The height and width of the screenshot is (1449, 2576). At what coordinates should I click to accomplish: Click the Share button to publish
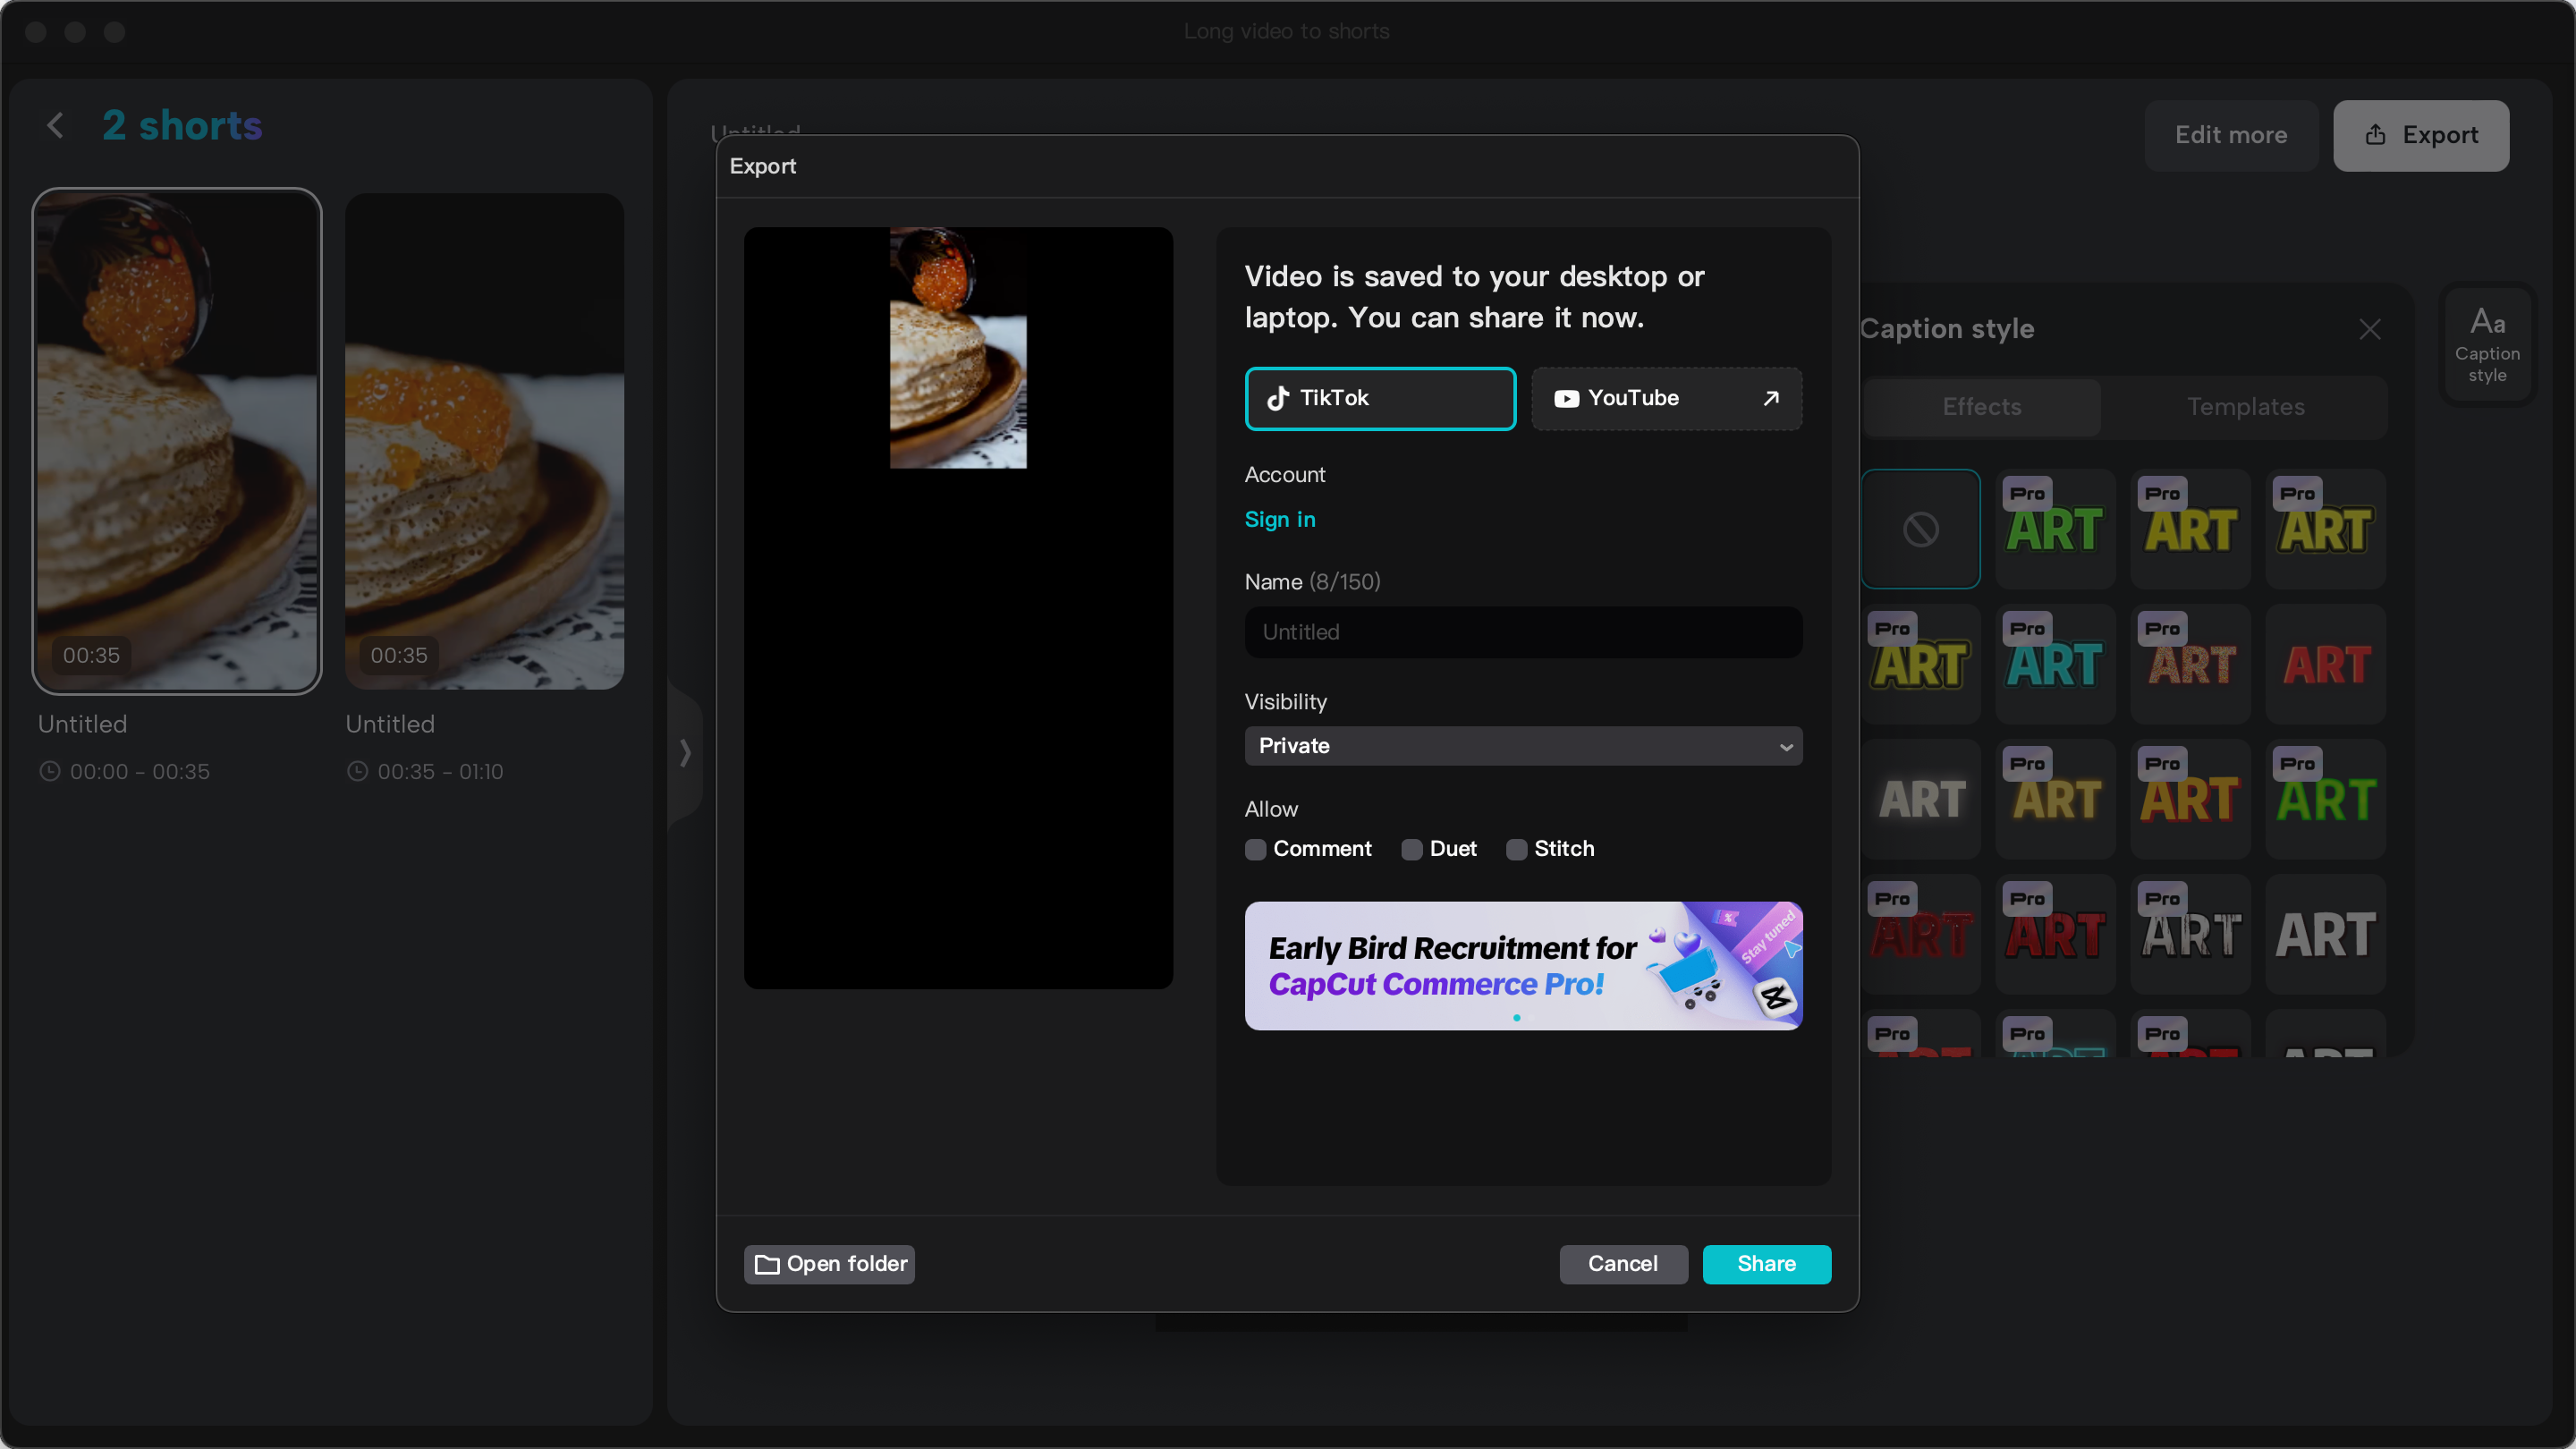click(1766, 1264)
